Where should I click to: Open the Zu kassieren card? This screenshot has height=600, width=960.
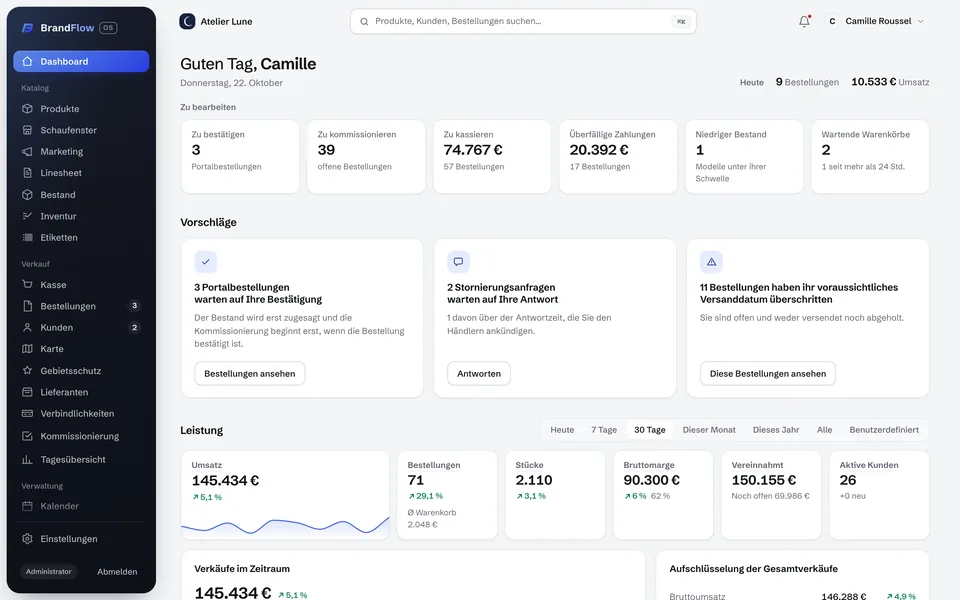[492, 157]
